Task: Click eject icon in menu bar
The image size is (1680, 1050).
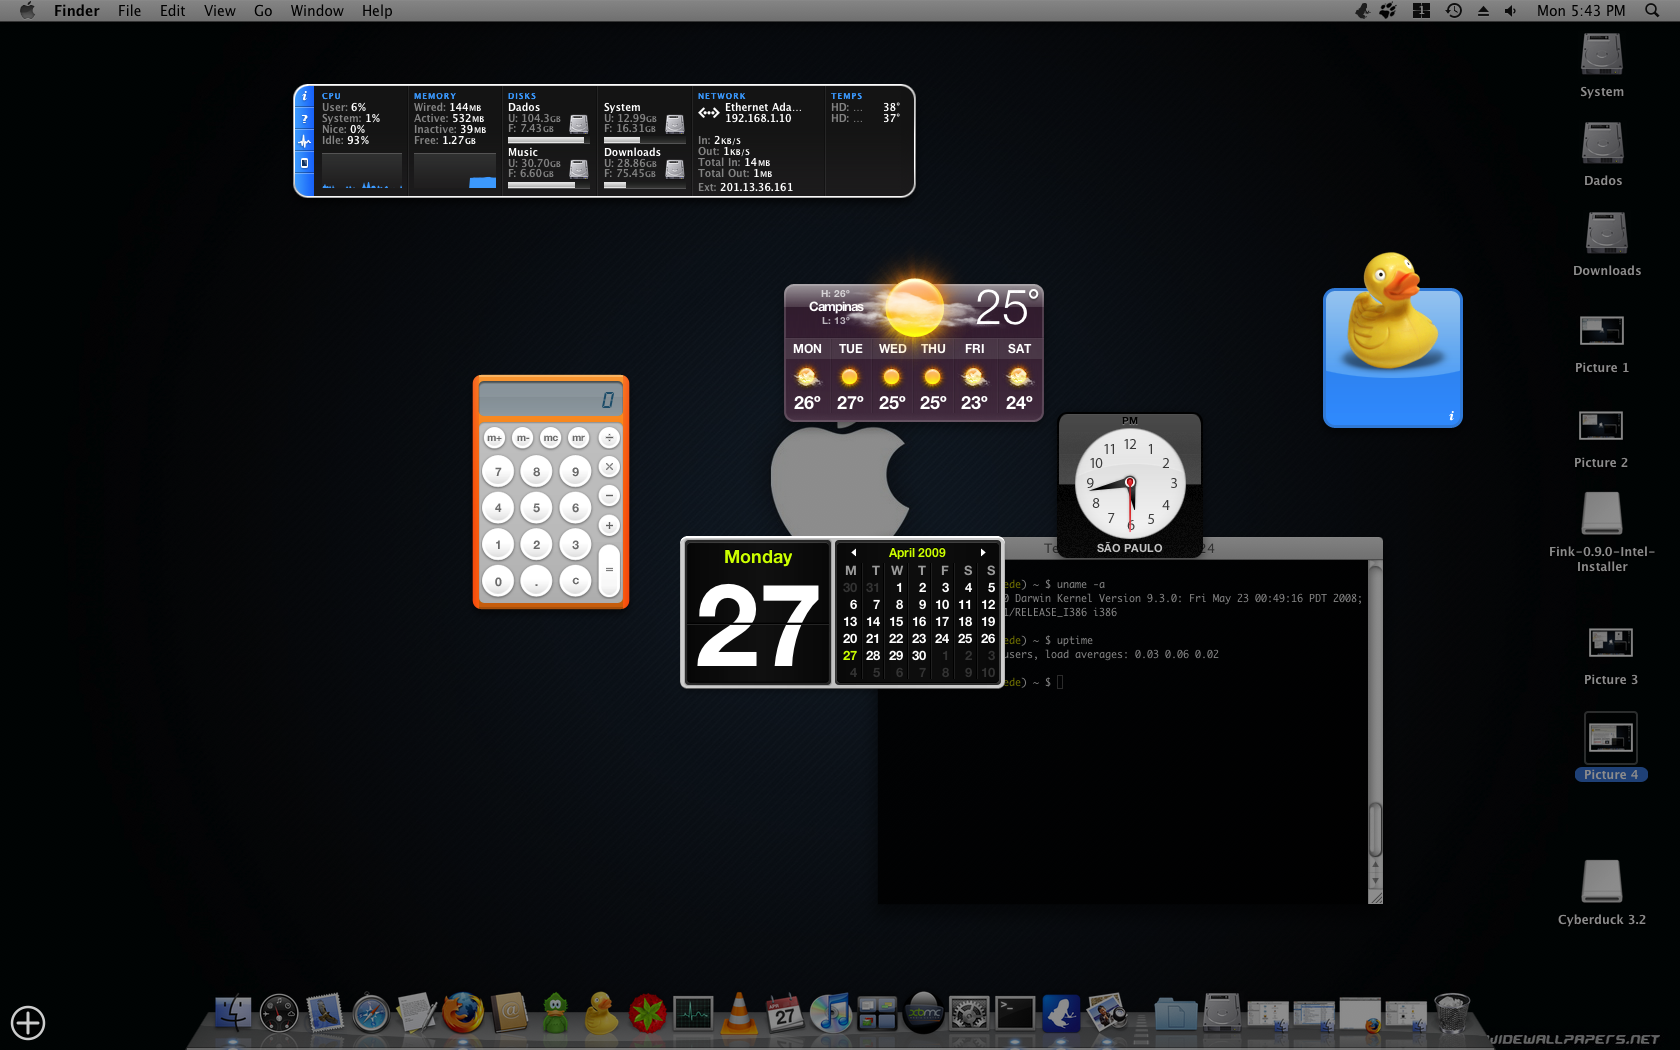Action: [1483, 11]
